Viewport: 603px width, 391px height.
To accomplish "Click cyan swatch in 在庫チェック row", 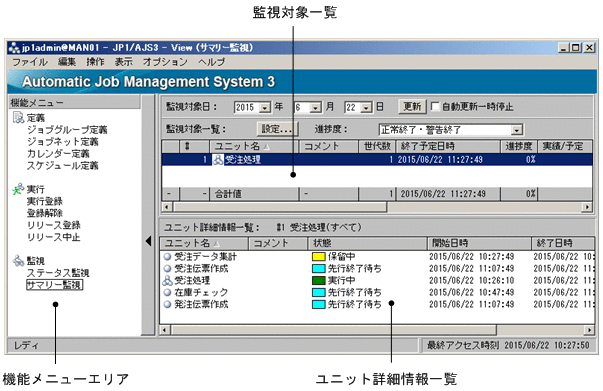I will tap(318, 292).
